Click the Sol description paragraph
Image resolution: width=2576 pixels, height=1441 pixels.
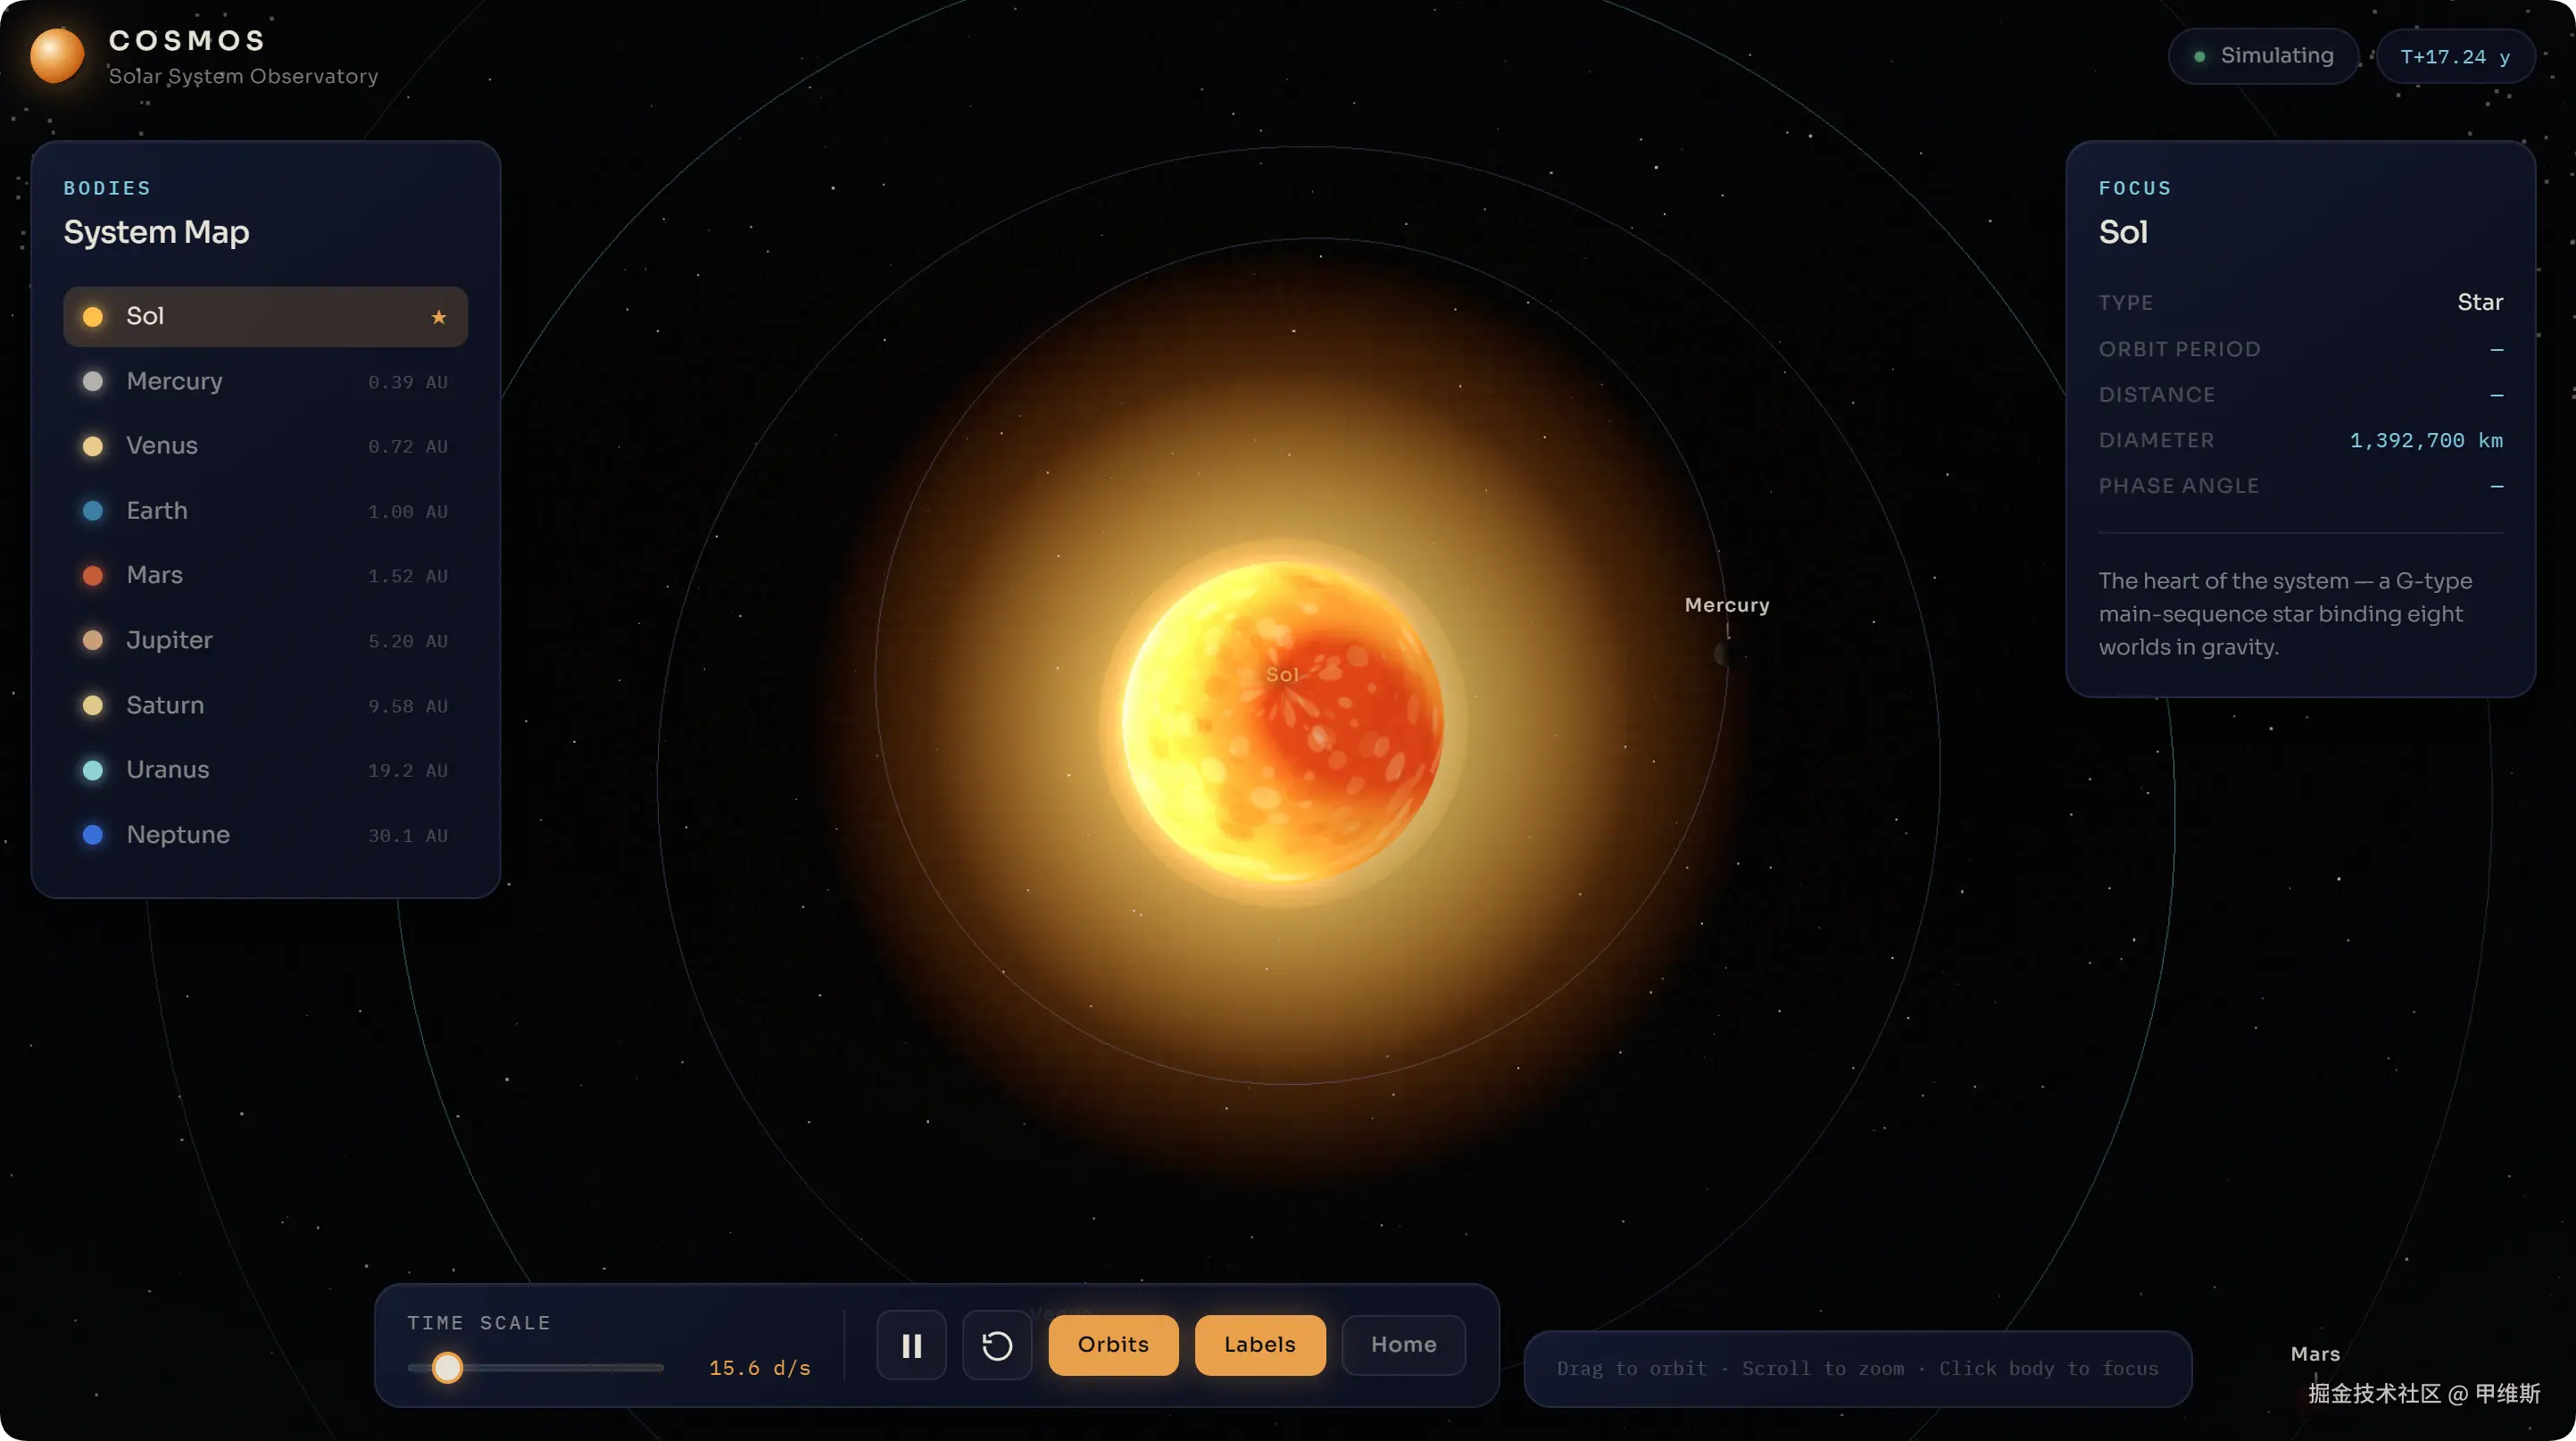pyautogui.click(x=2285, y=614)
